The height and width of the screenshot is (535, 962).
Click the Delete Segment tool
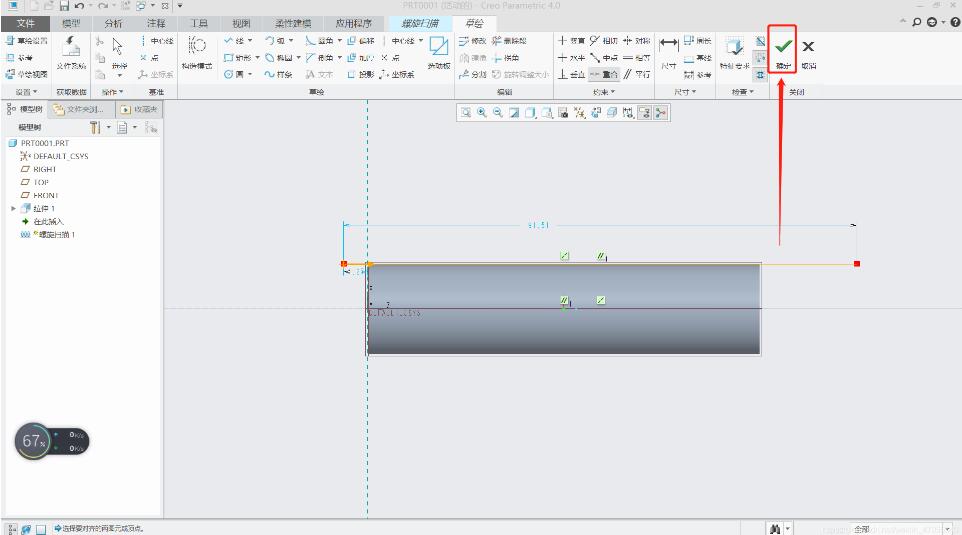509,40
